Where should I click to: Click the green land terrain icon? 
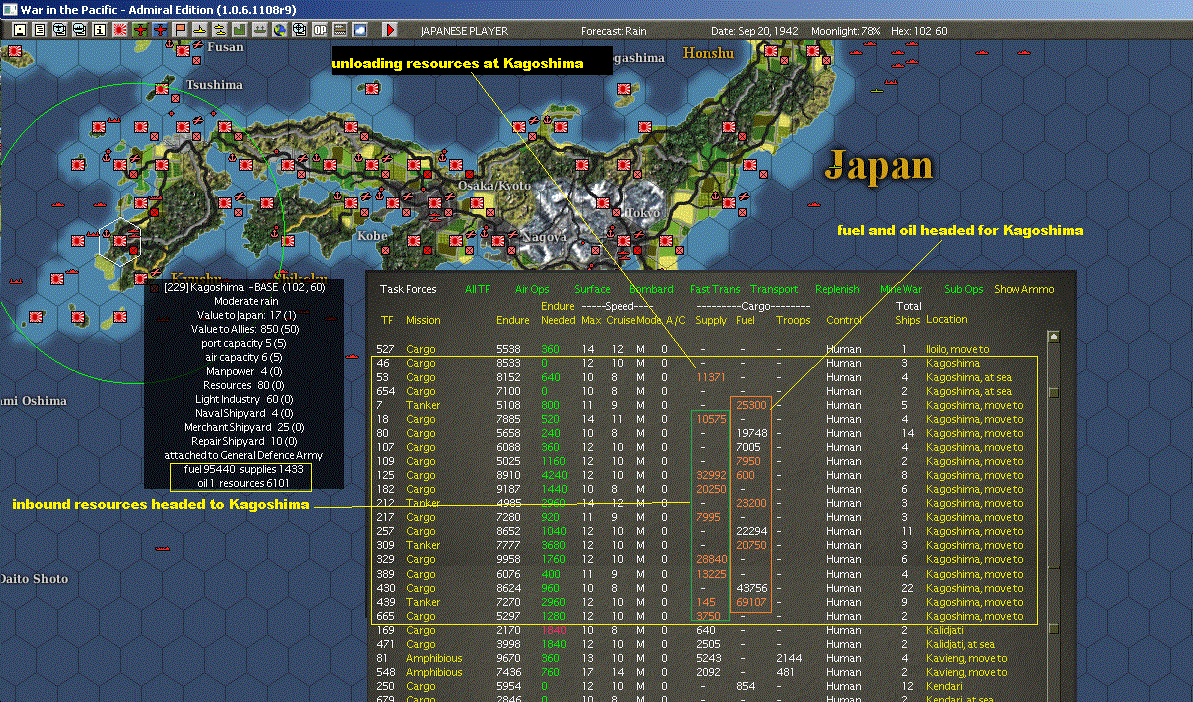[240, 30]
